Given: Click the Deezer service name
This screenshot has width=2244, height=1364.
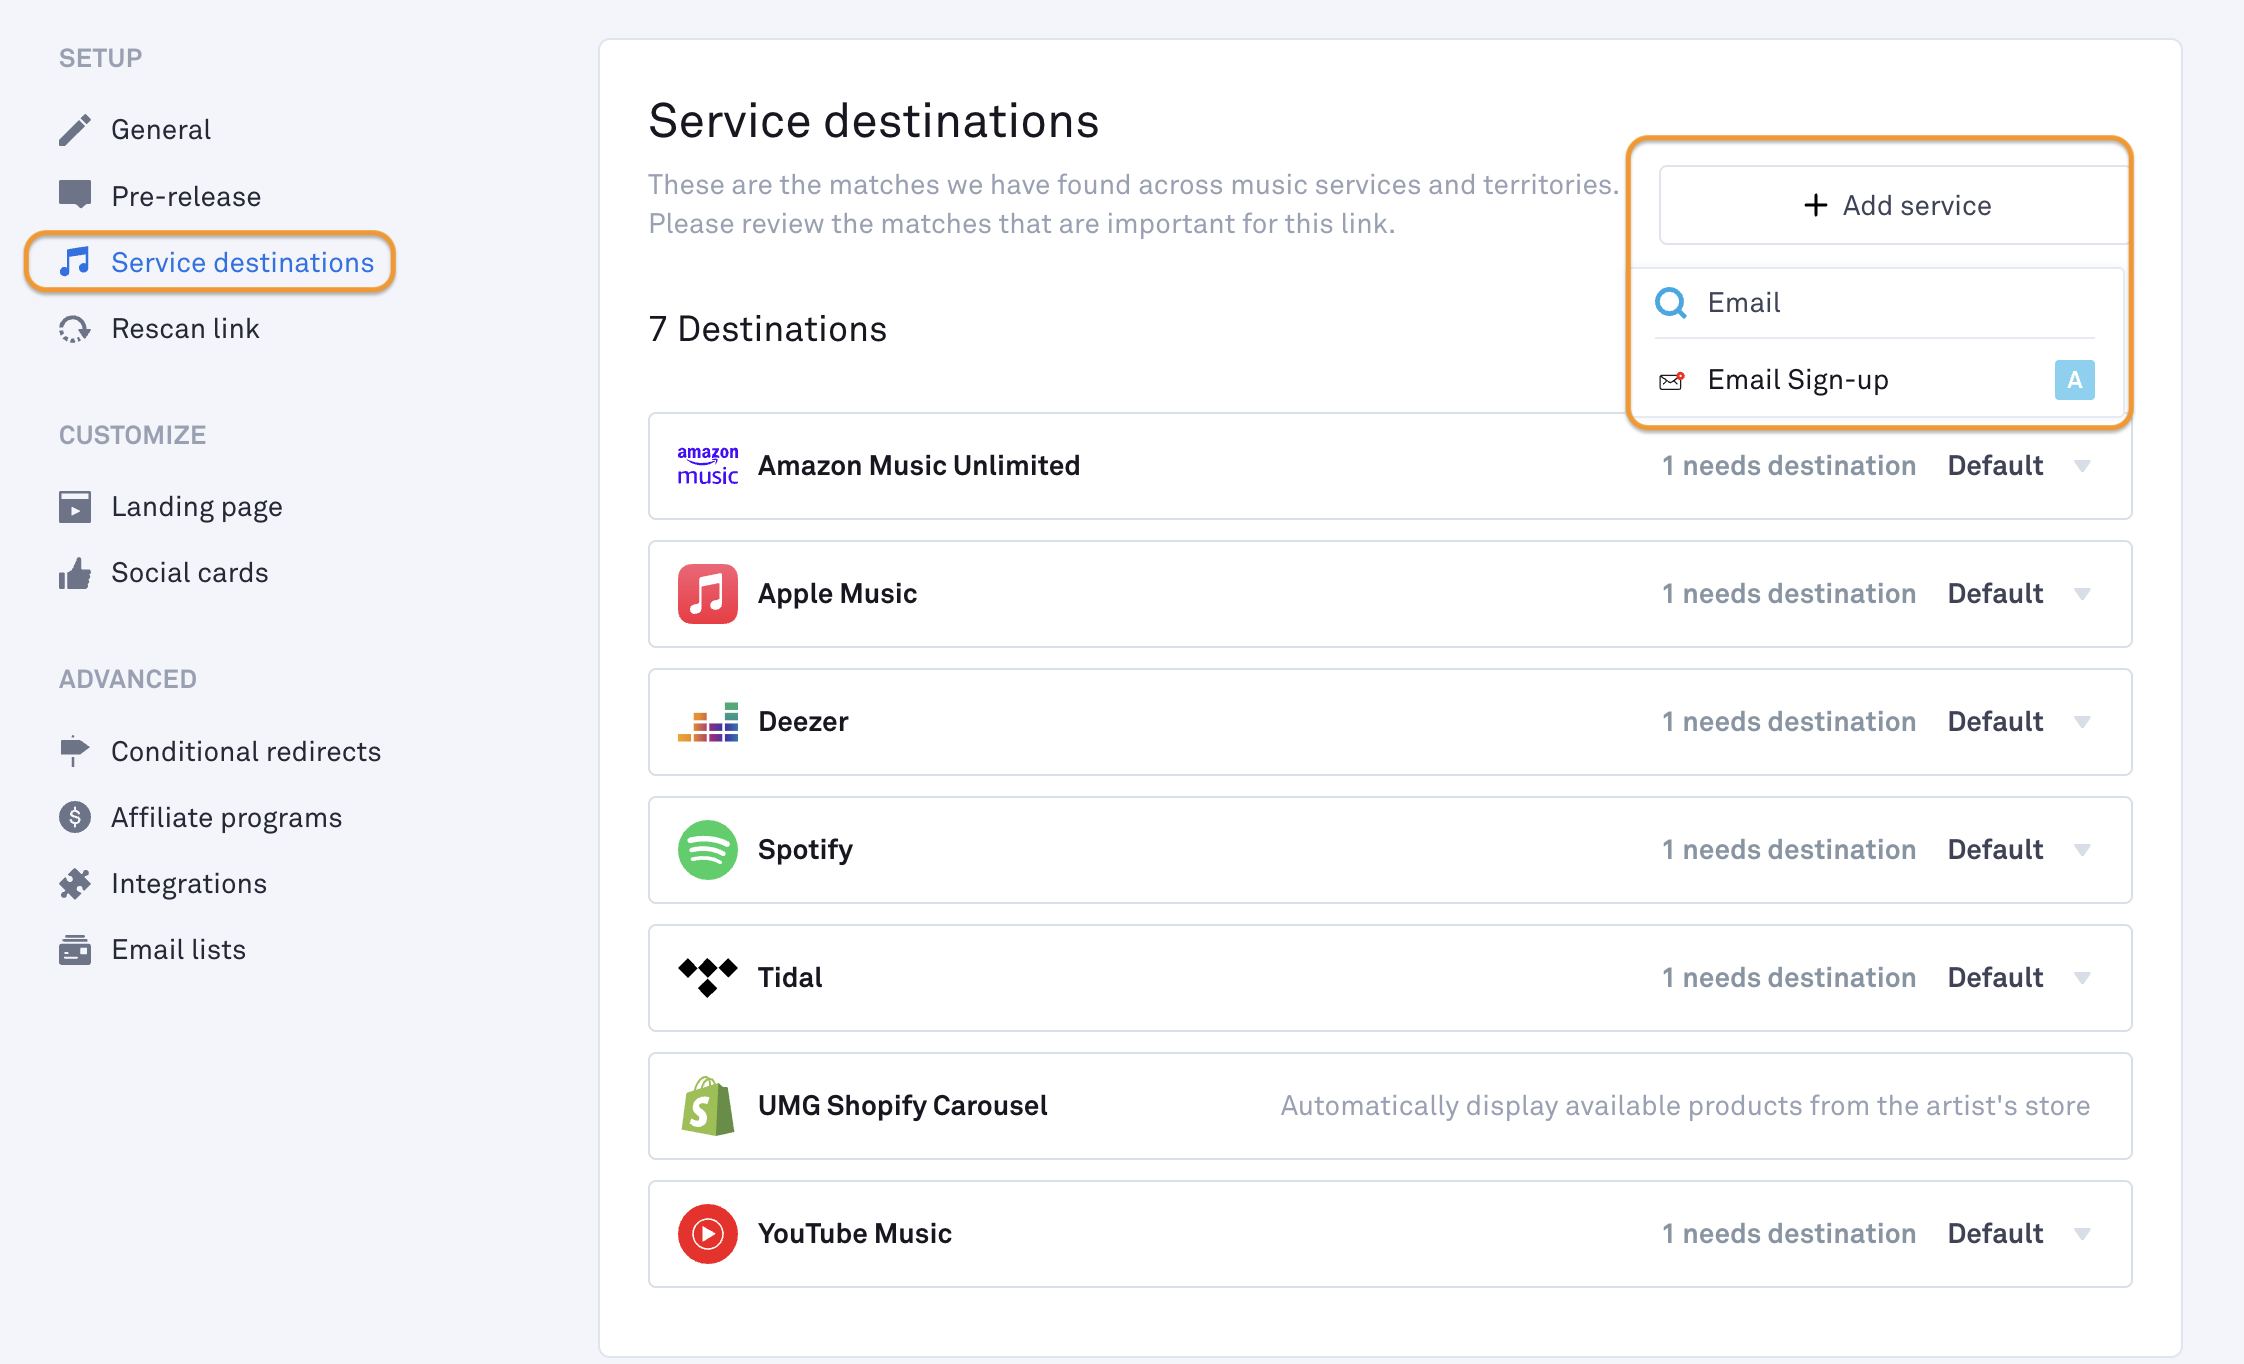Looking at the screenshot, I should click(x=803, y=722).
